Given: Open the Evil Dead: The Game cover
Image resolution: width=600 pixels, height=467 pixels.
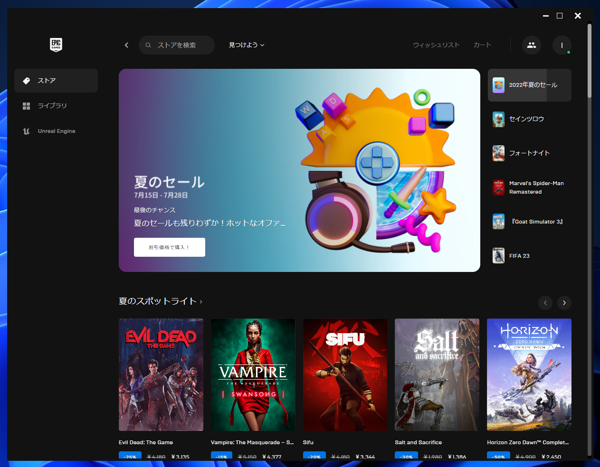Looking at the screenshot, I should pyautogui.click(x=161, y=375).
